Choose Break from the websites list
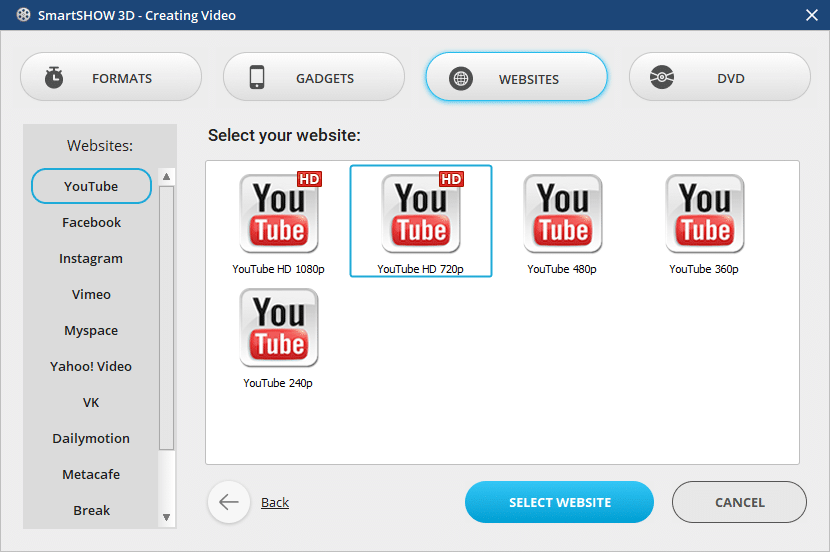 [91, 510]
